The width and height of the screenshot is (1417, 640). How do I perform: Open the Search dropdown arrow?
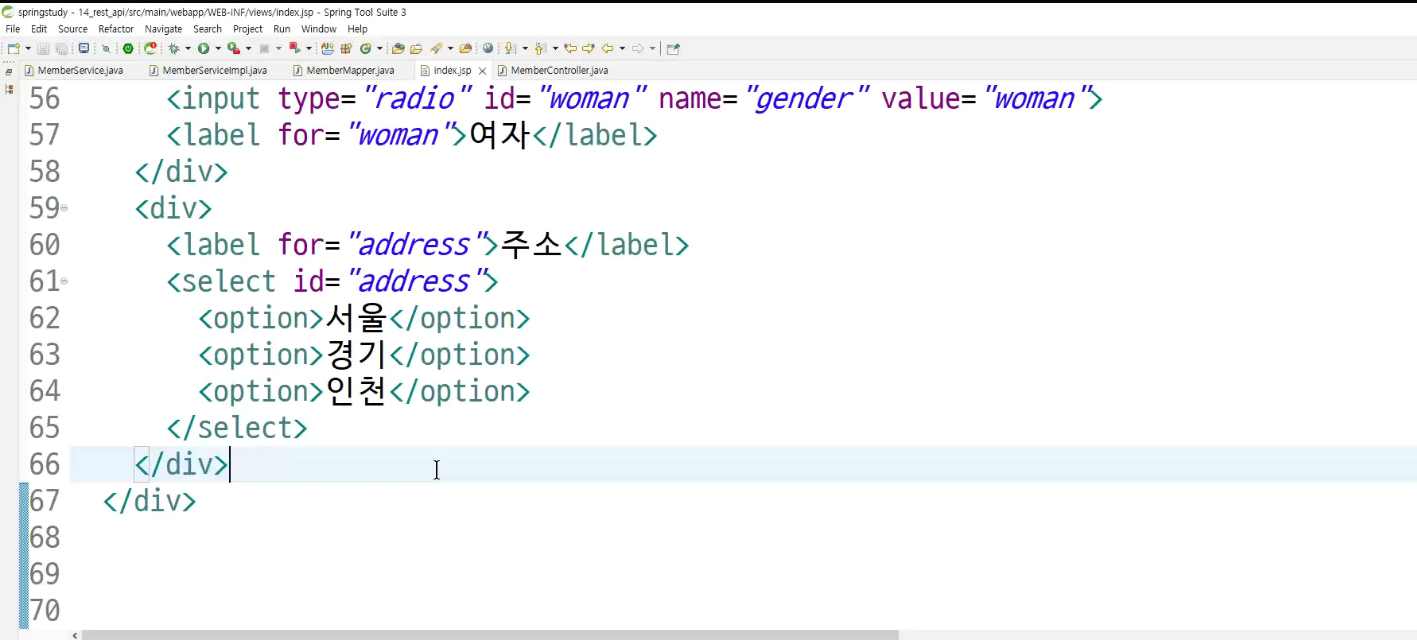coord(450,48)
